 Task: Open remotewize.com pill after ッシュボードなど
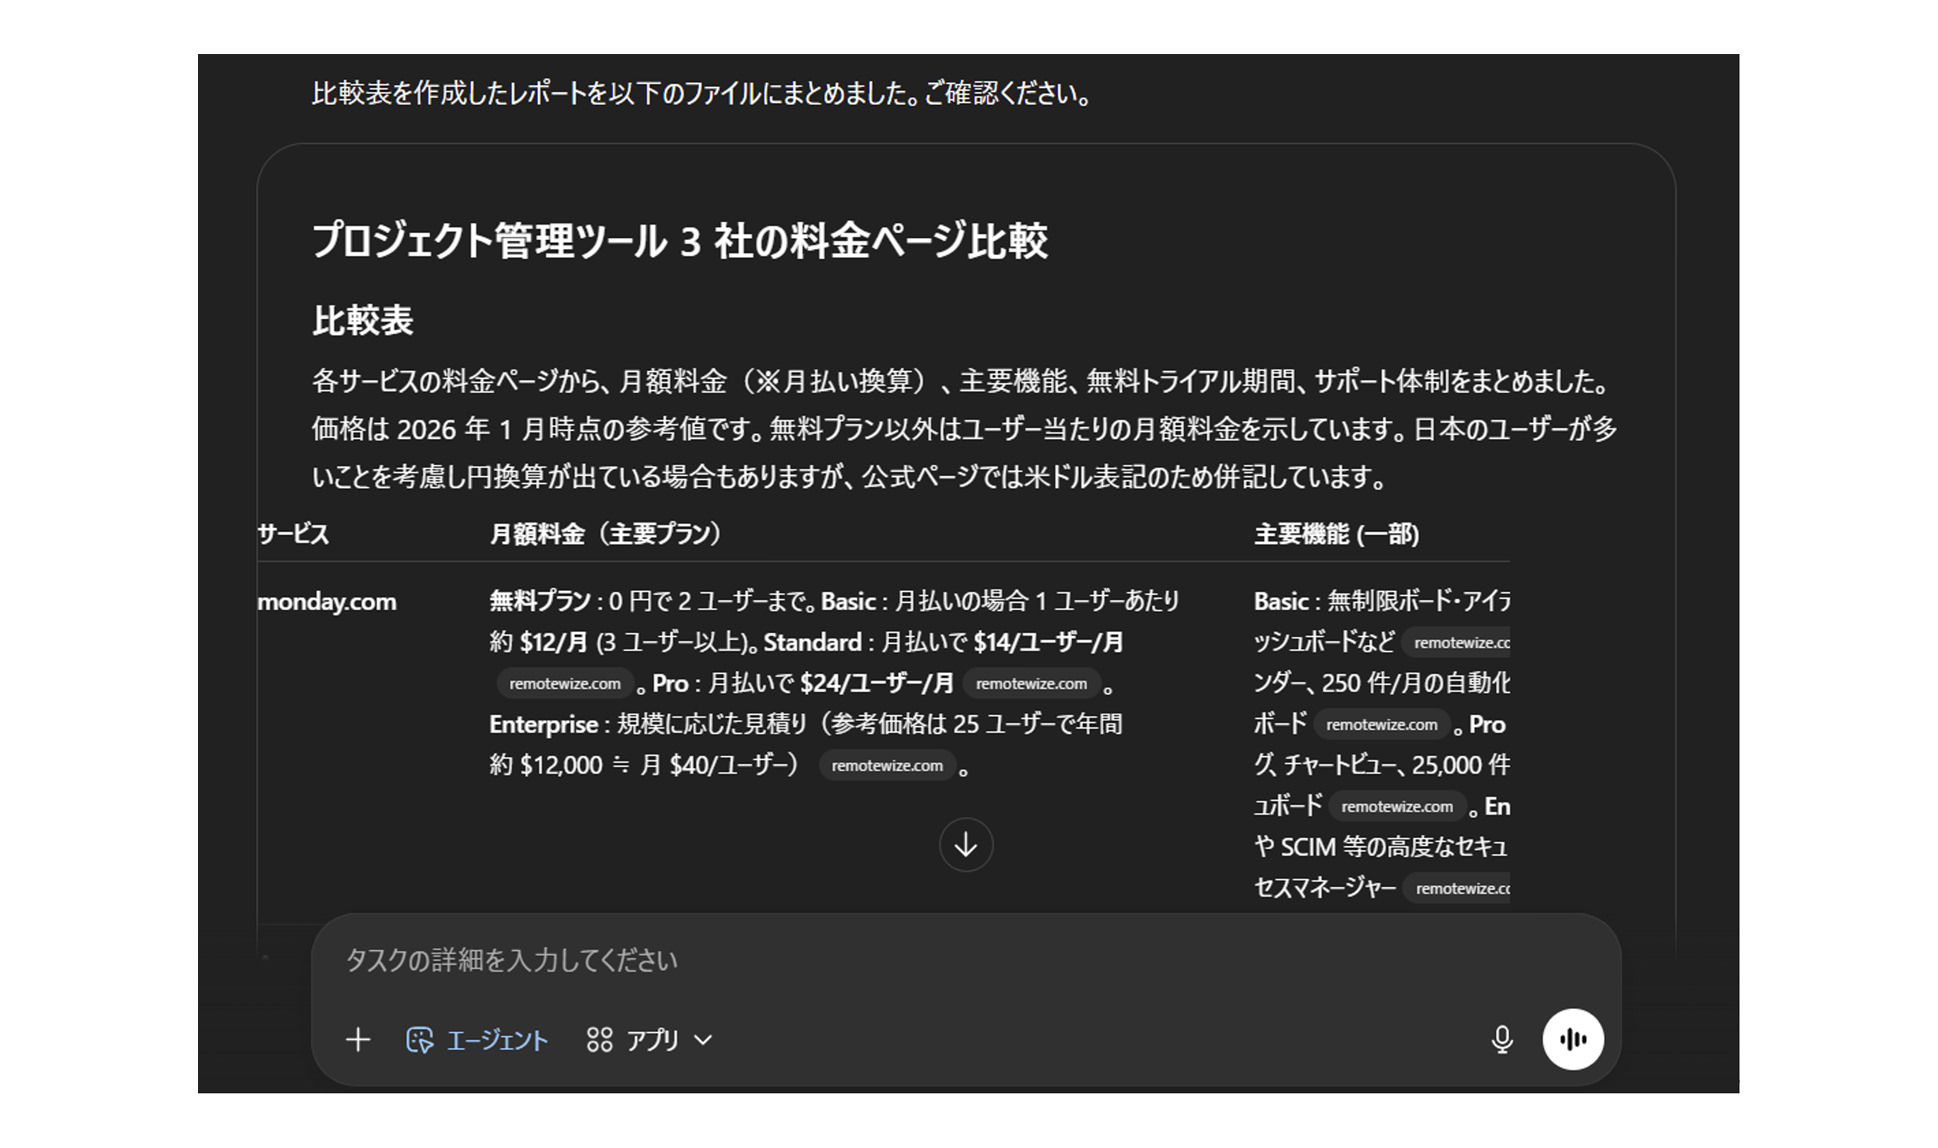(x=1461, y=642)
